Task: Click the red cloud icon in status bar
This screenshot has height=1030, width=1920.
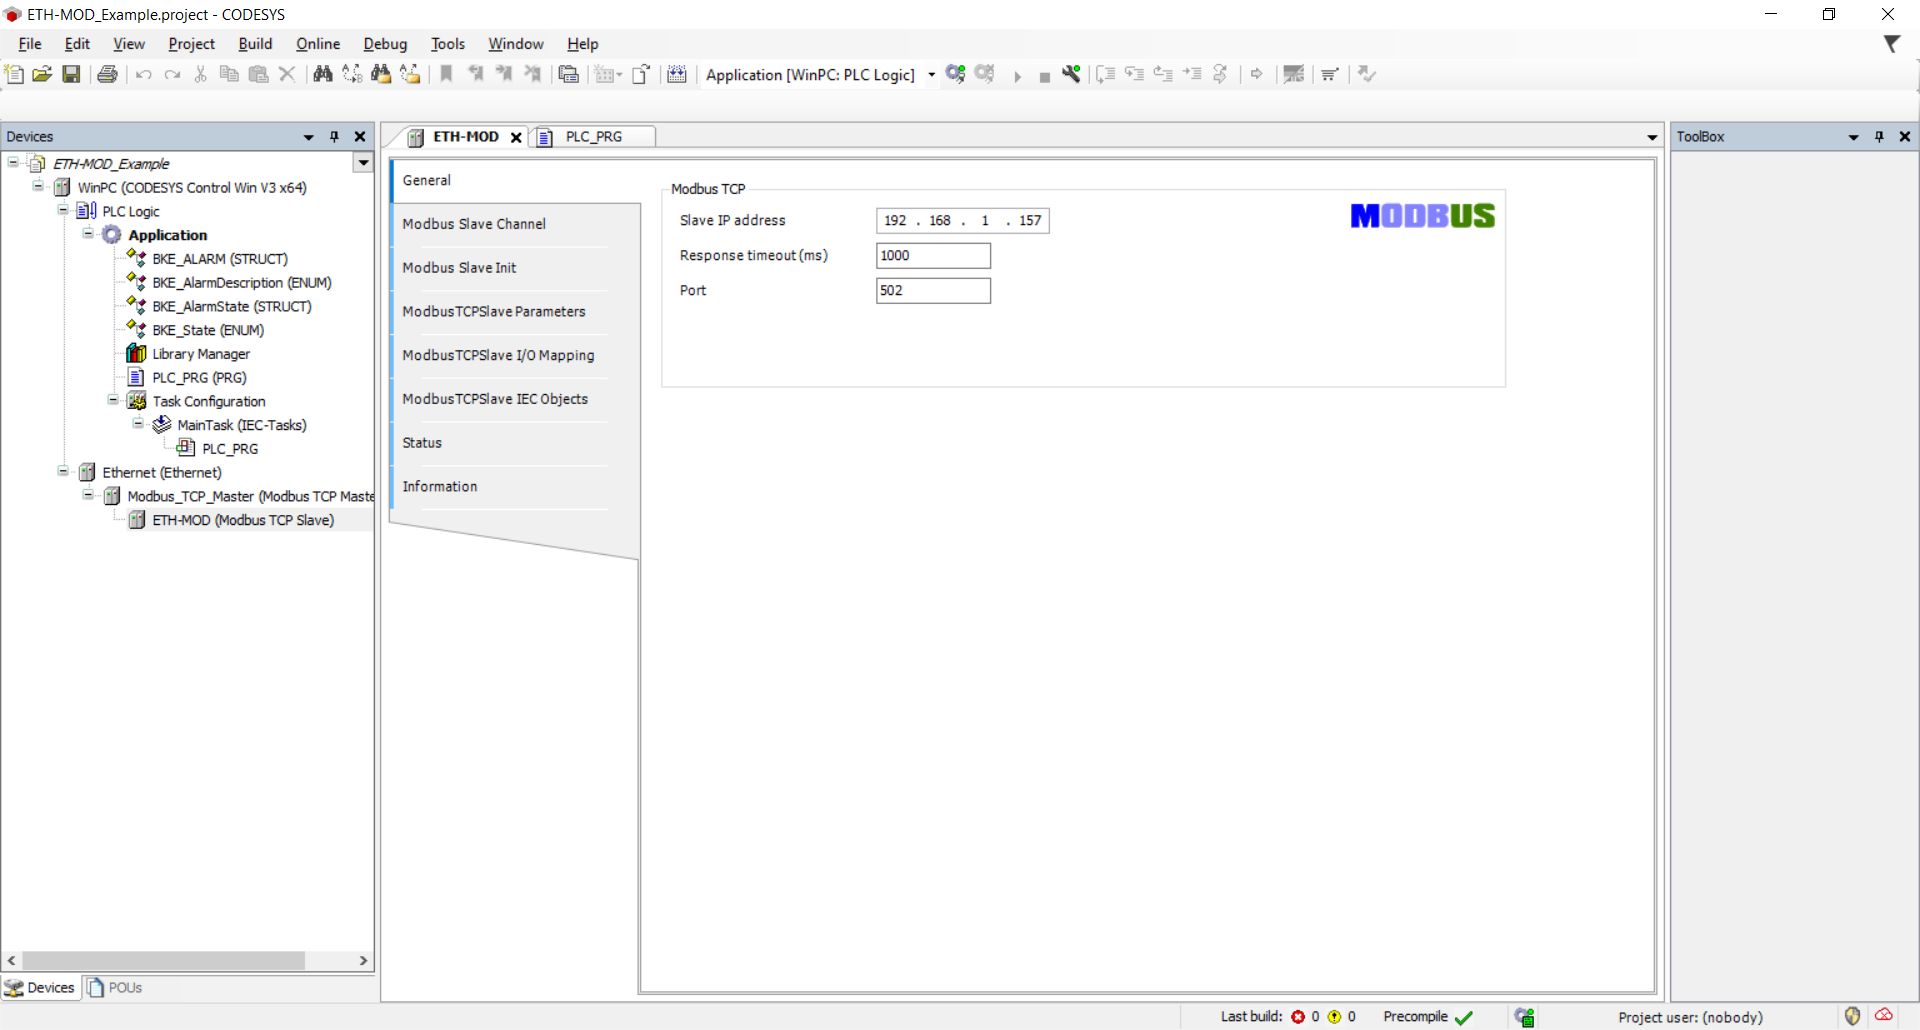Action: click(x=1884, y=1015)
